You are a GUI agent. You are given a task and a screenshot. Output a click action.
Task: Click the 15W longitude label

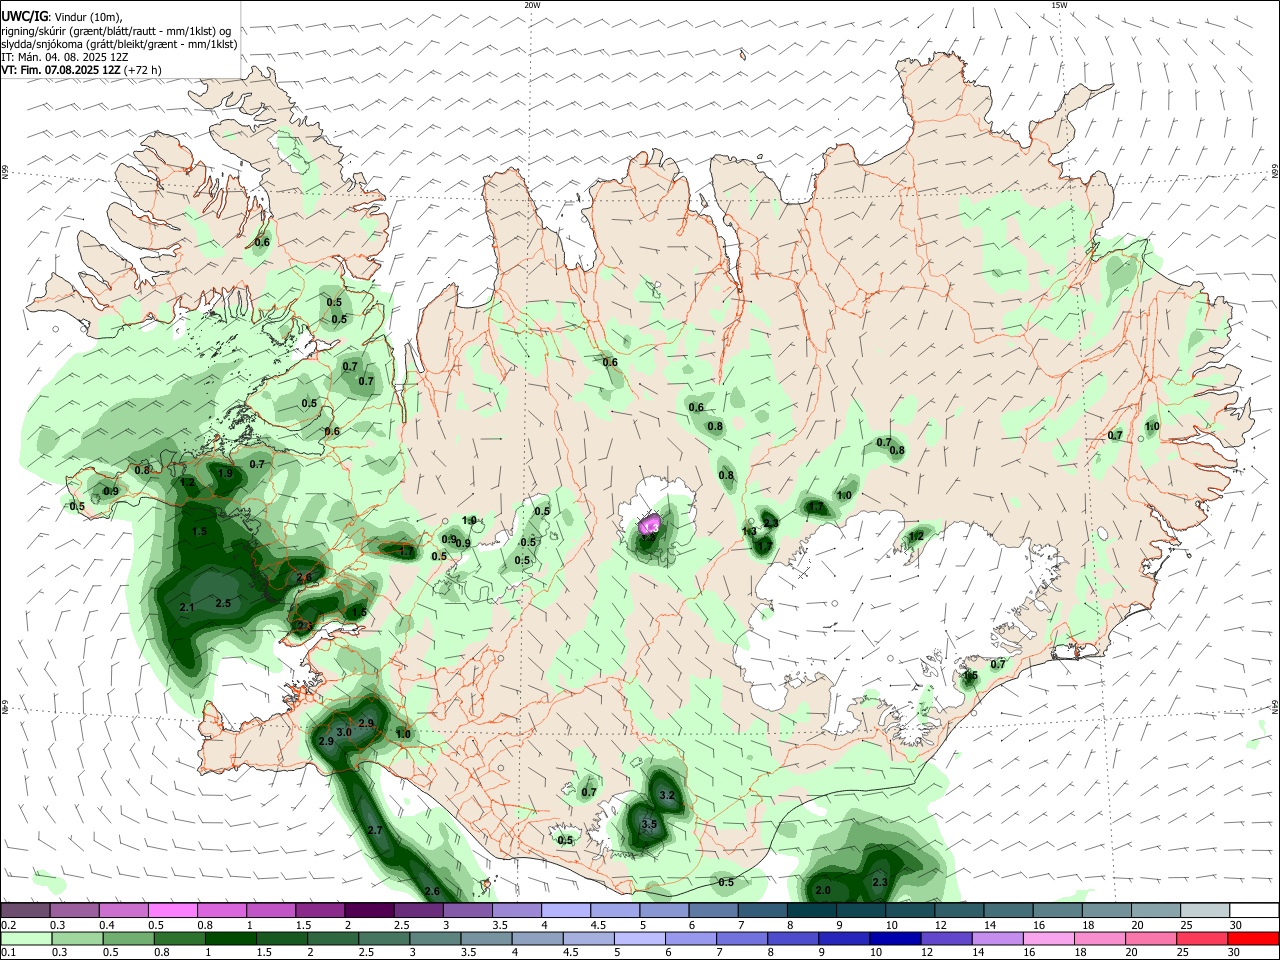1058,5
